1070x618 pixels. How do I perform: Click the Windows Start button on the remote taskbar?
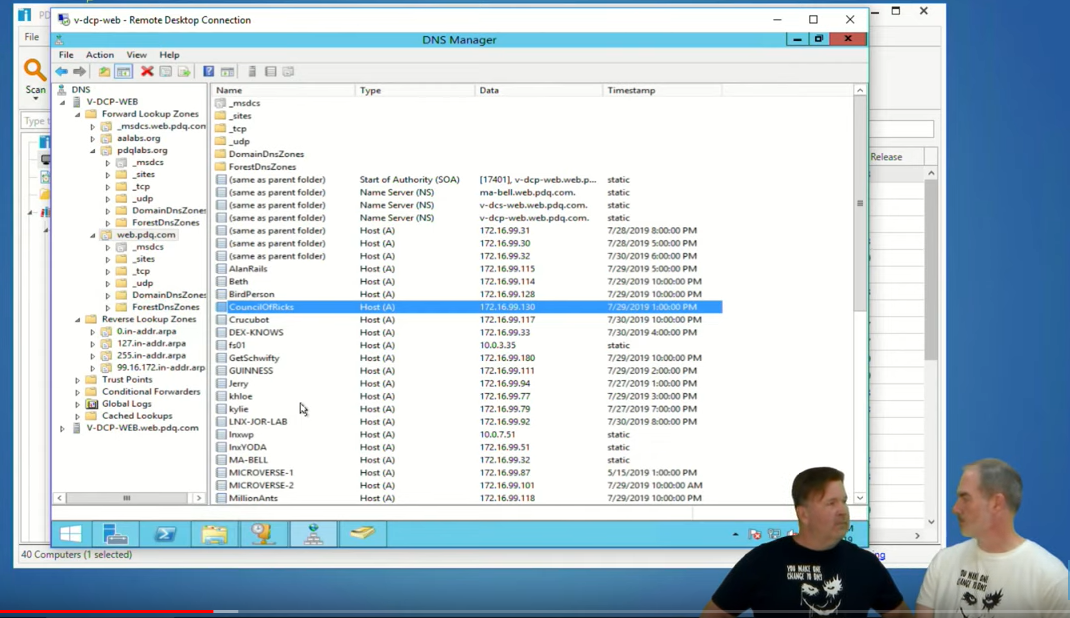click(x=71, y=534)
